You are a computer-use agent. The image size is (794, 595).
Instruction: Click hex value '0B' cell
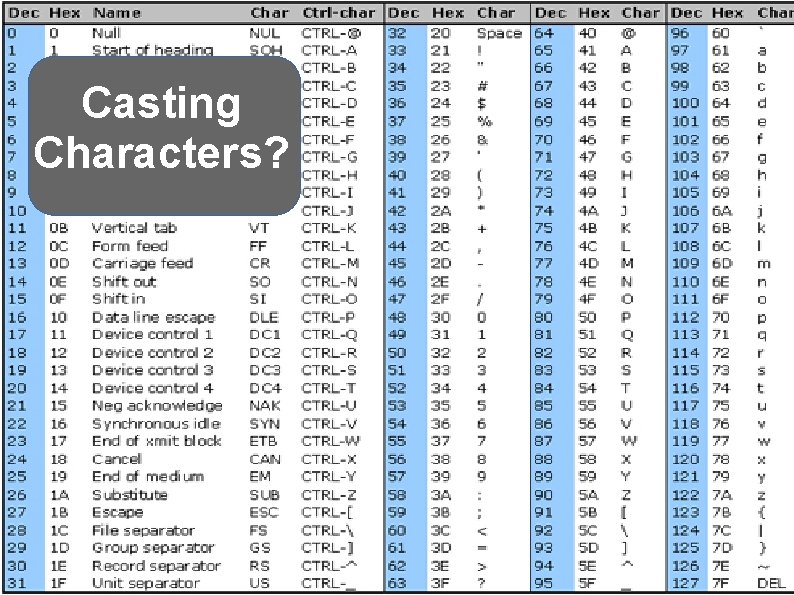tap(59, 228)
